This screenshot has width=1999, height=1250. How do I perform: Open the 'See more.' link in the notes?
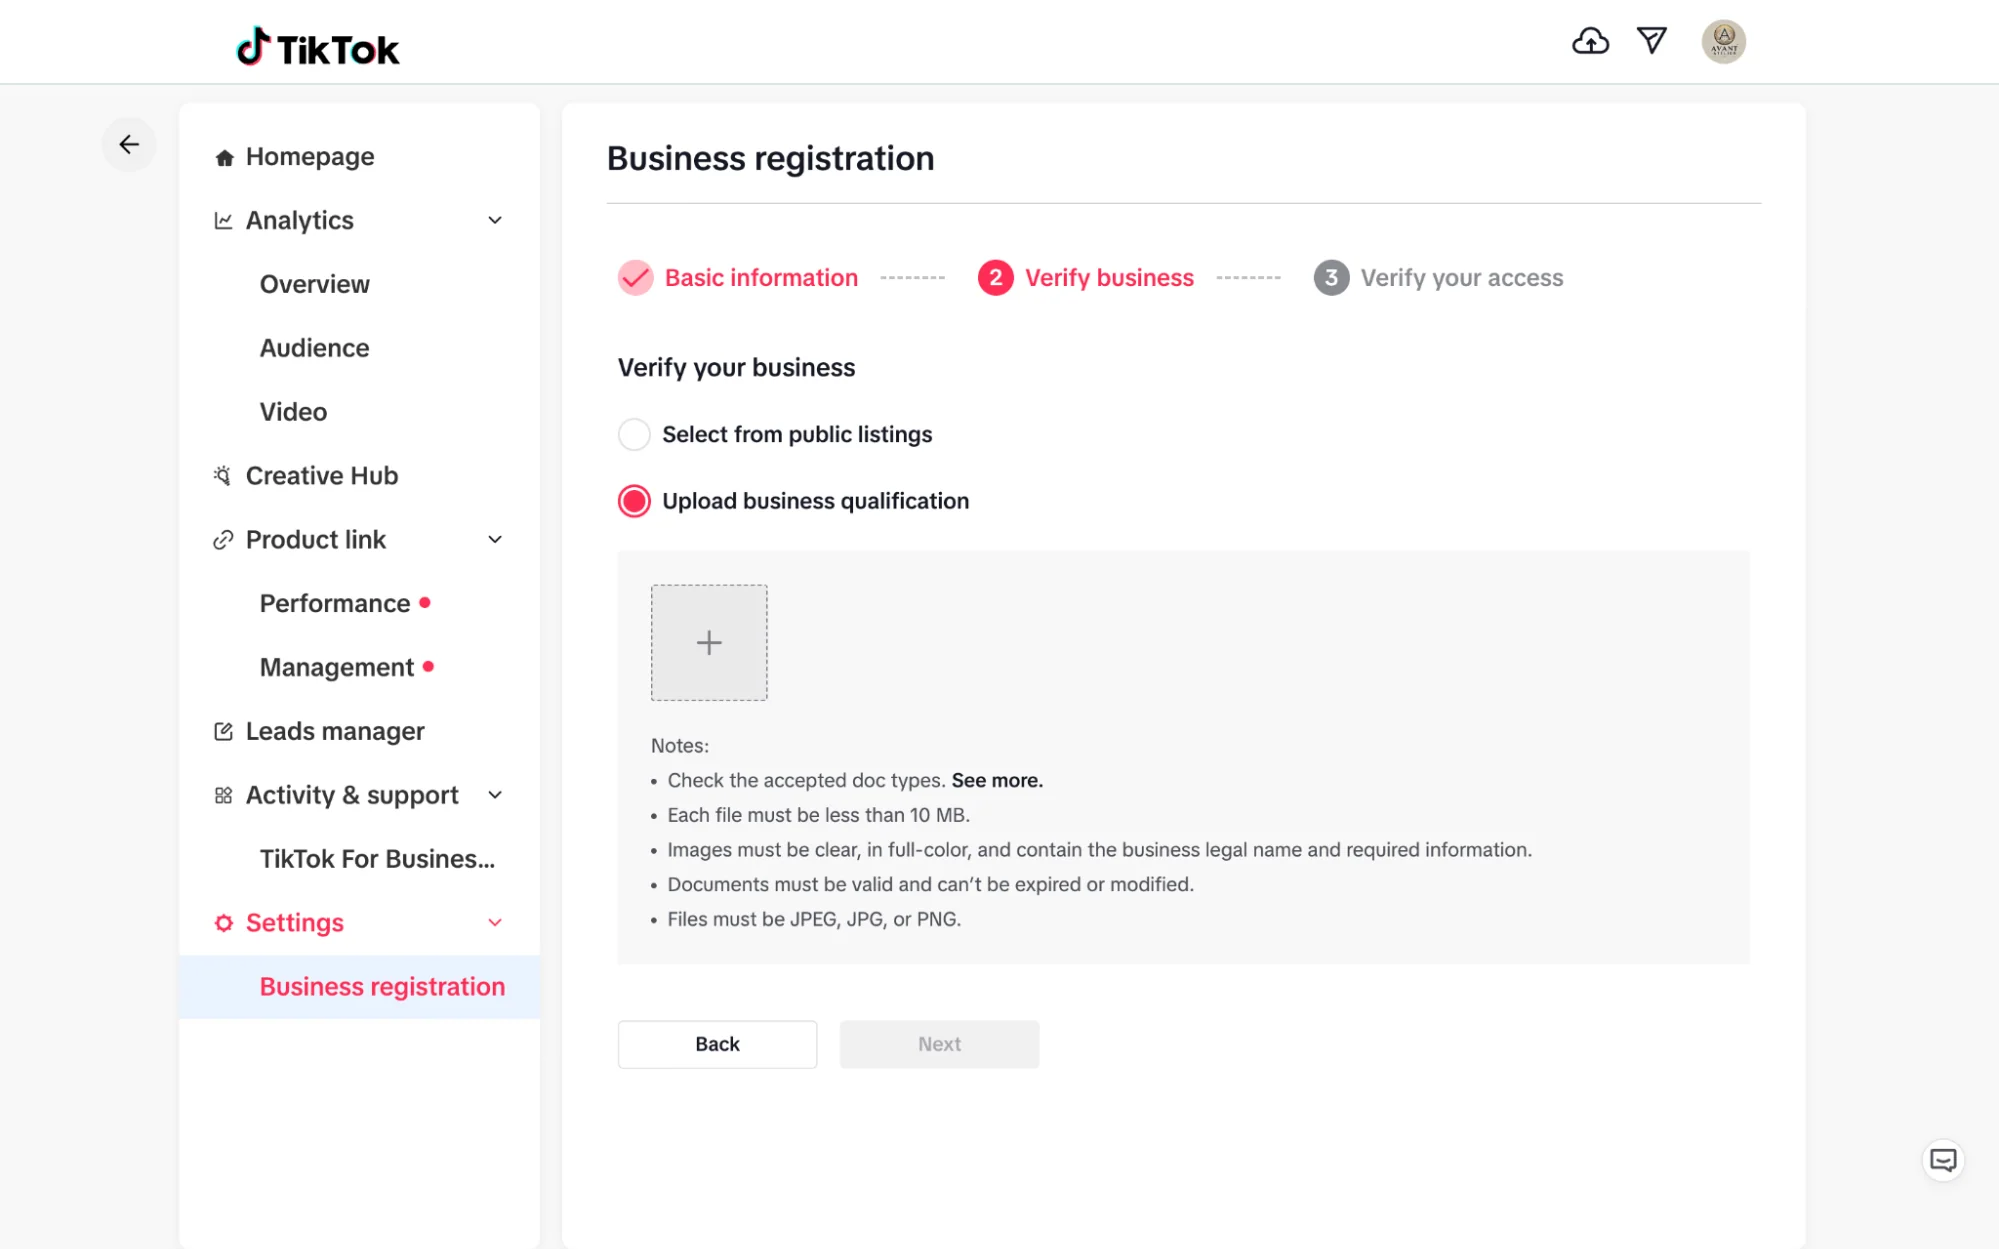coord(997,780)
